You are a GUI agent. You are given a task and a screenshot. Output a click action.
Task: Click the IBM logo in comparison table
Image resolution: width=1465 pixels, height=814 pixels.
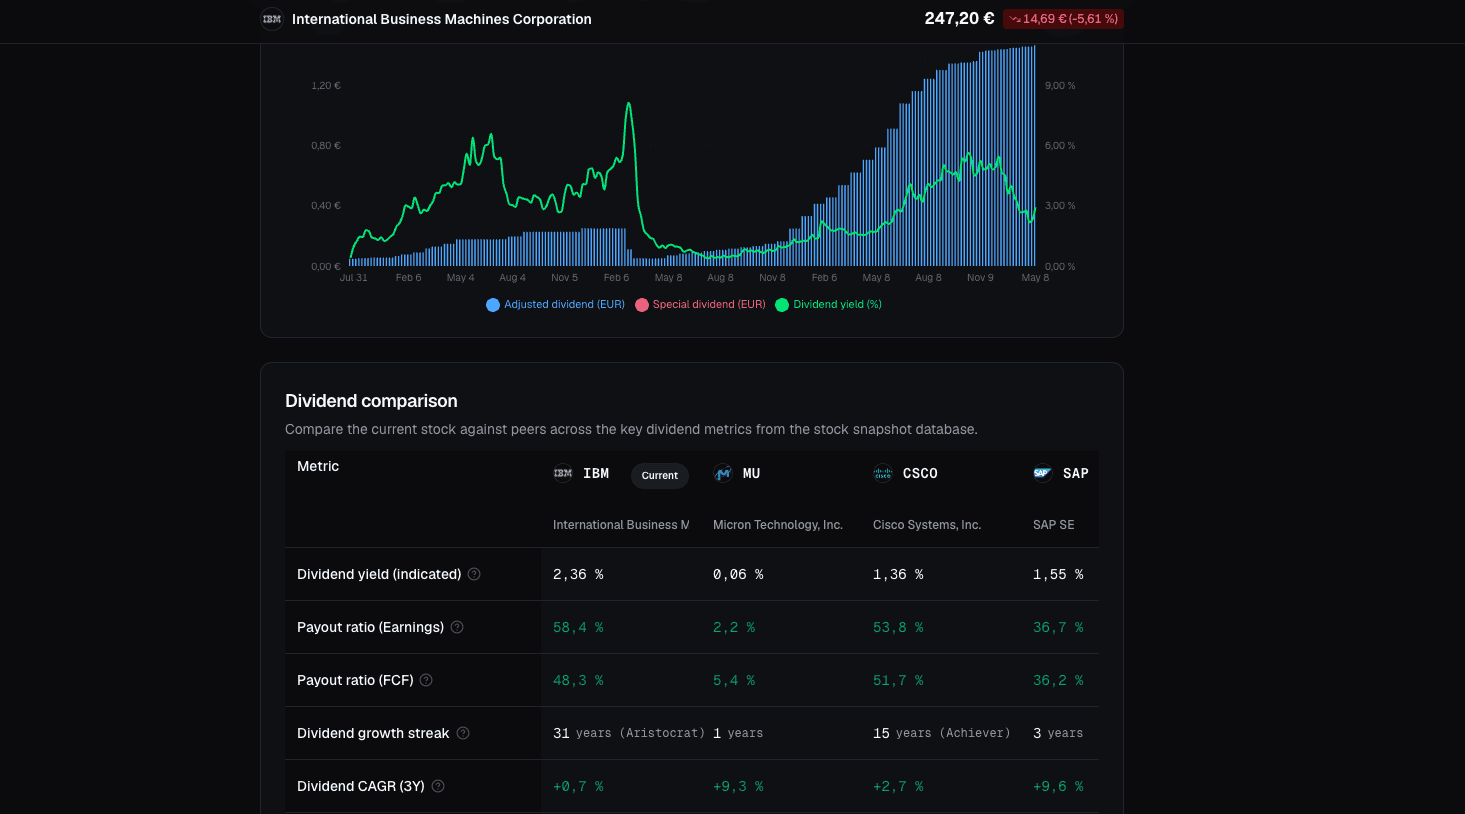pyautogui.click(x=563, y=473)
